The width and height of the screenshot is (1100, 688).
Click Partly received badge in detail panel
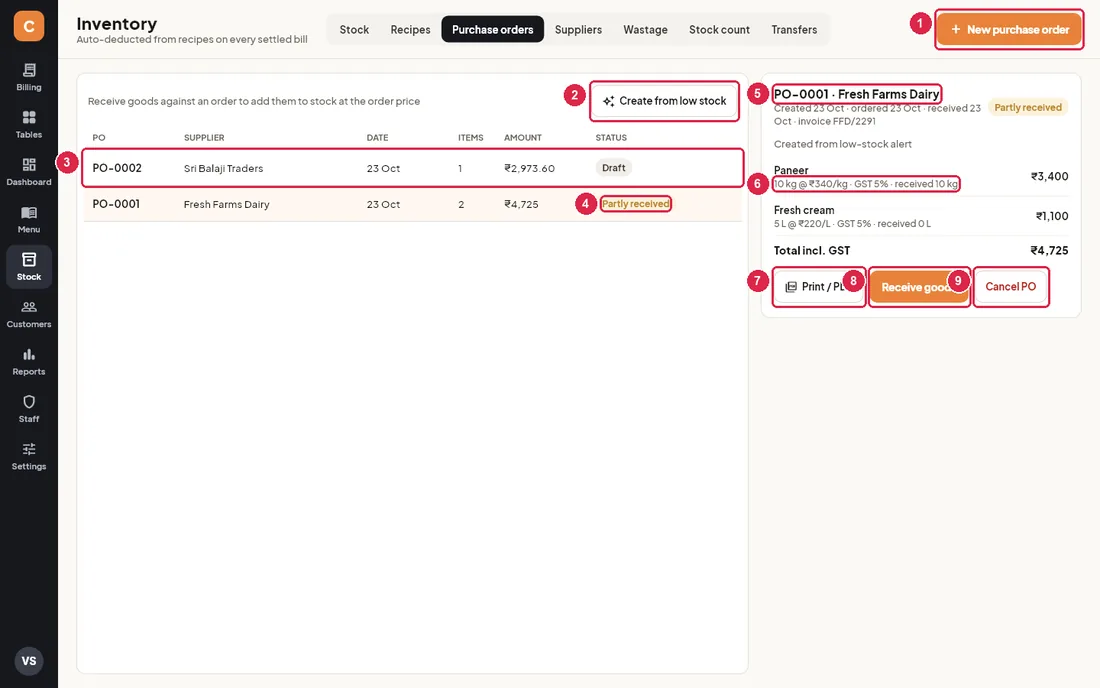pos(1028,107)
